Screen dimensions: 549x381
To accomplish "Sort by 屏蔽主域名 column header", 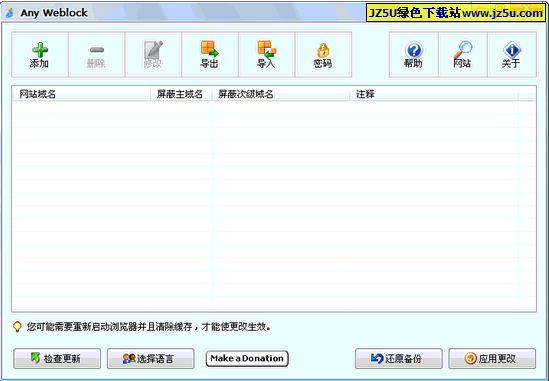I will pyautogui.click(x=181, y=94).
